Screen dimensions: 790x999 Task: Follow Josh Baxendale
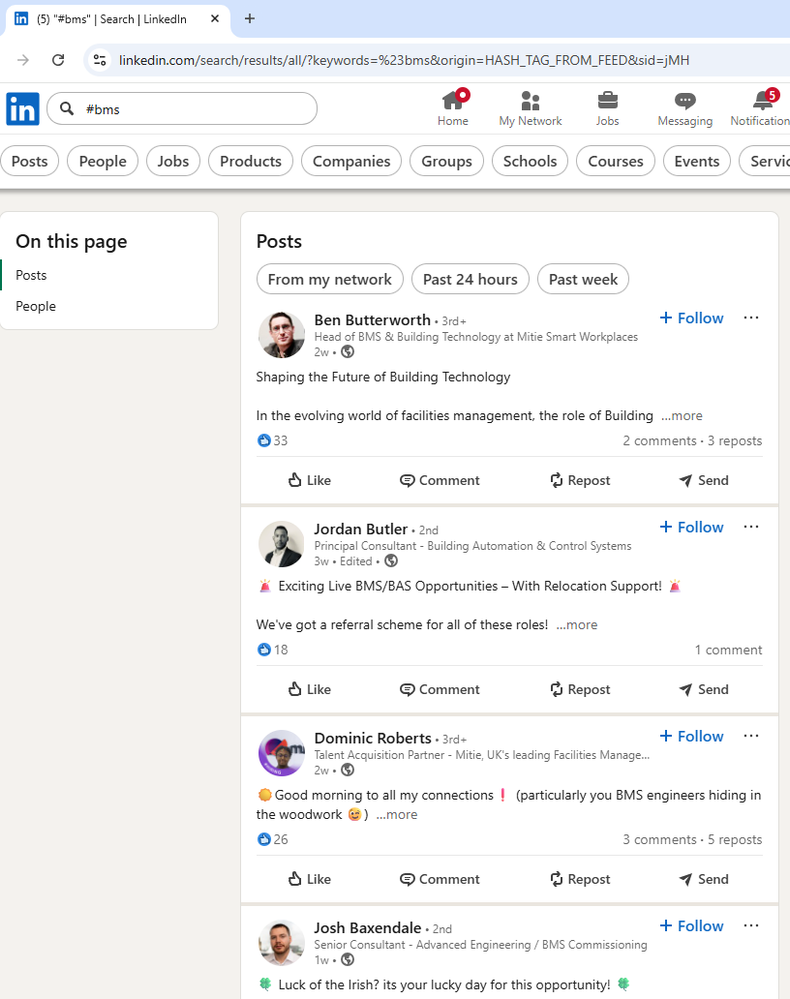[691, 926]
